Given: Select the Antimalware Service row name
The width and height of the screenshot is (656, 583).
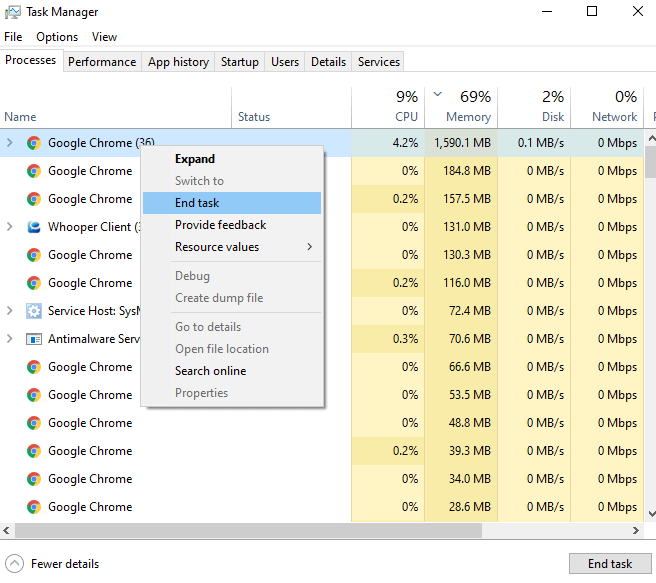Looking at the screenshot, I should 94,339.
